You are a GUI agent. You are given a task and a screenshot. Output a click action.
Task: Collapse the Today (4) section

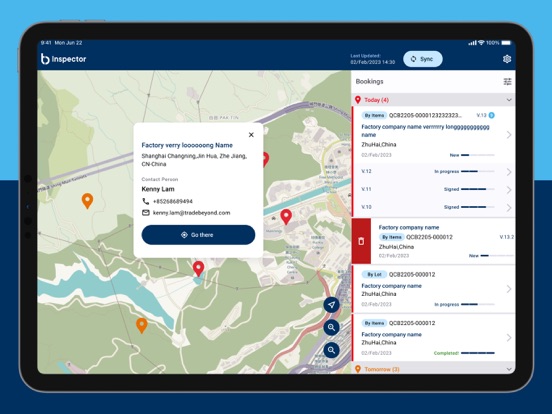pyautogui.click(x=509, y=100)
